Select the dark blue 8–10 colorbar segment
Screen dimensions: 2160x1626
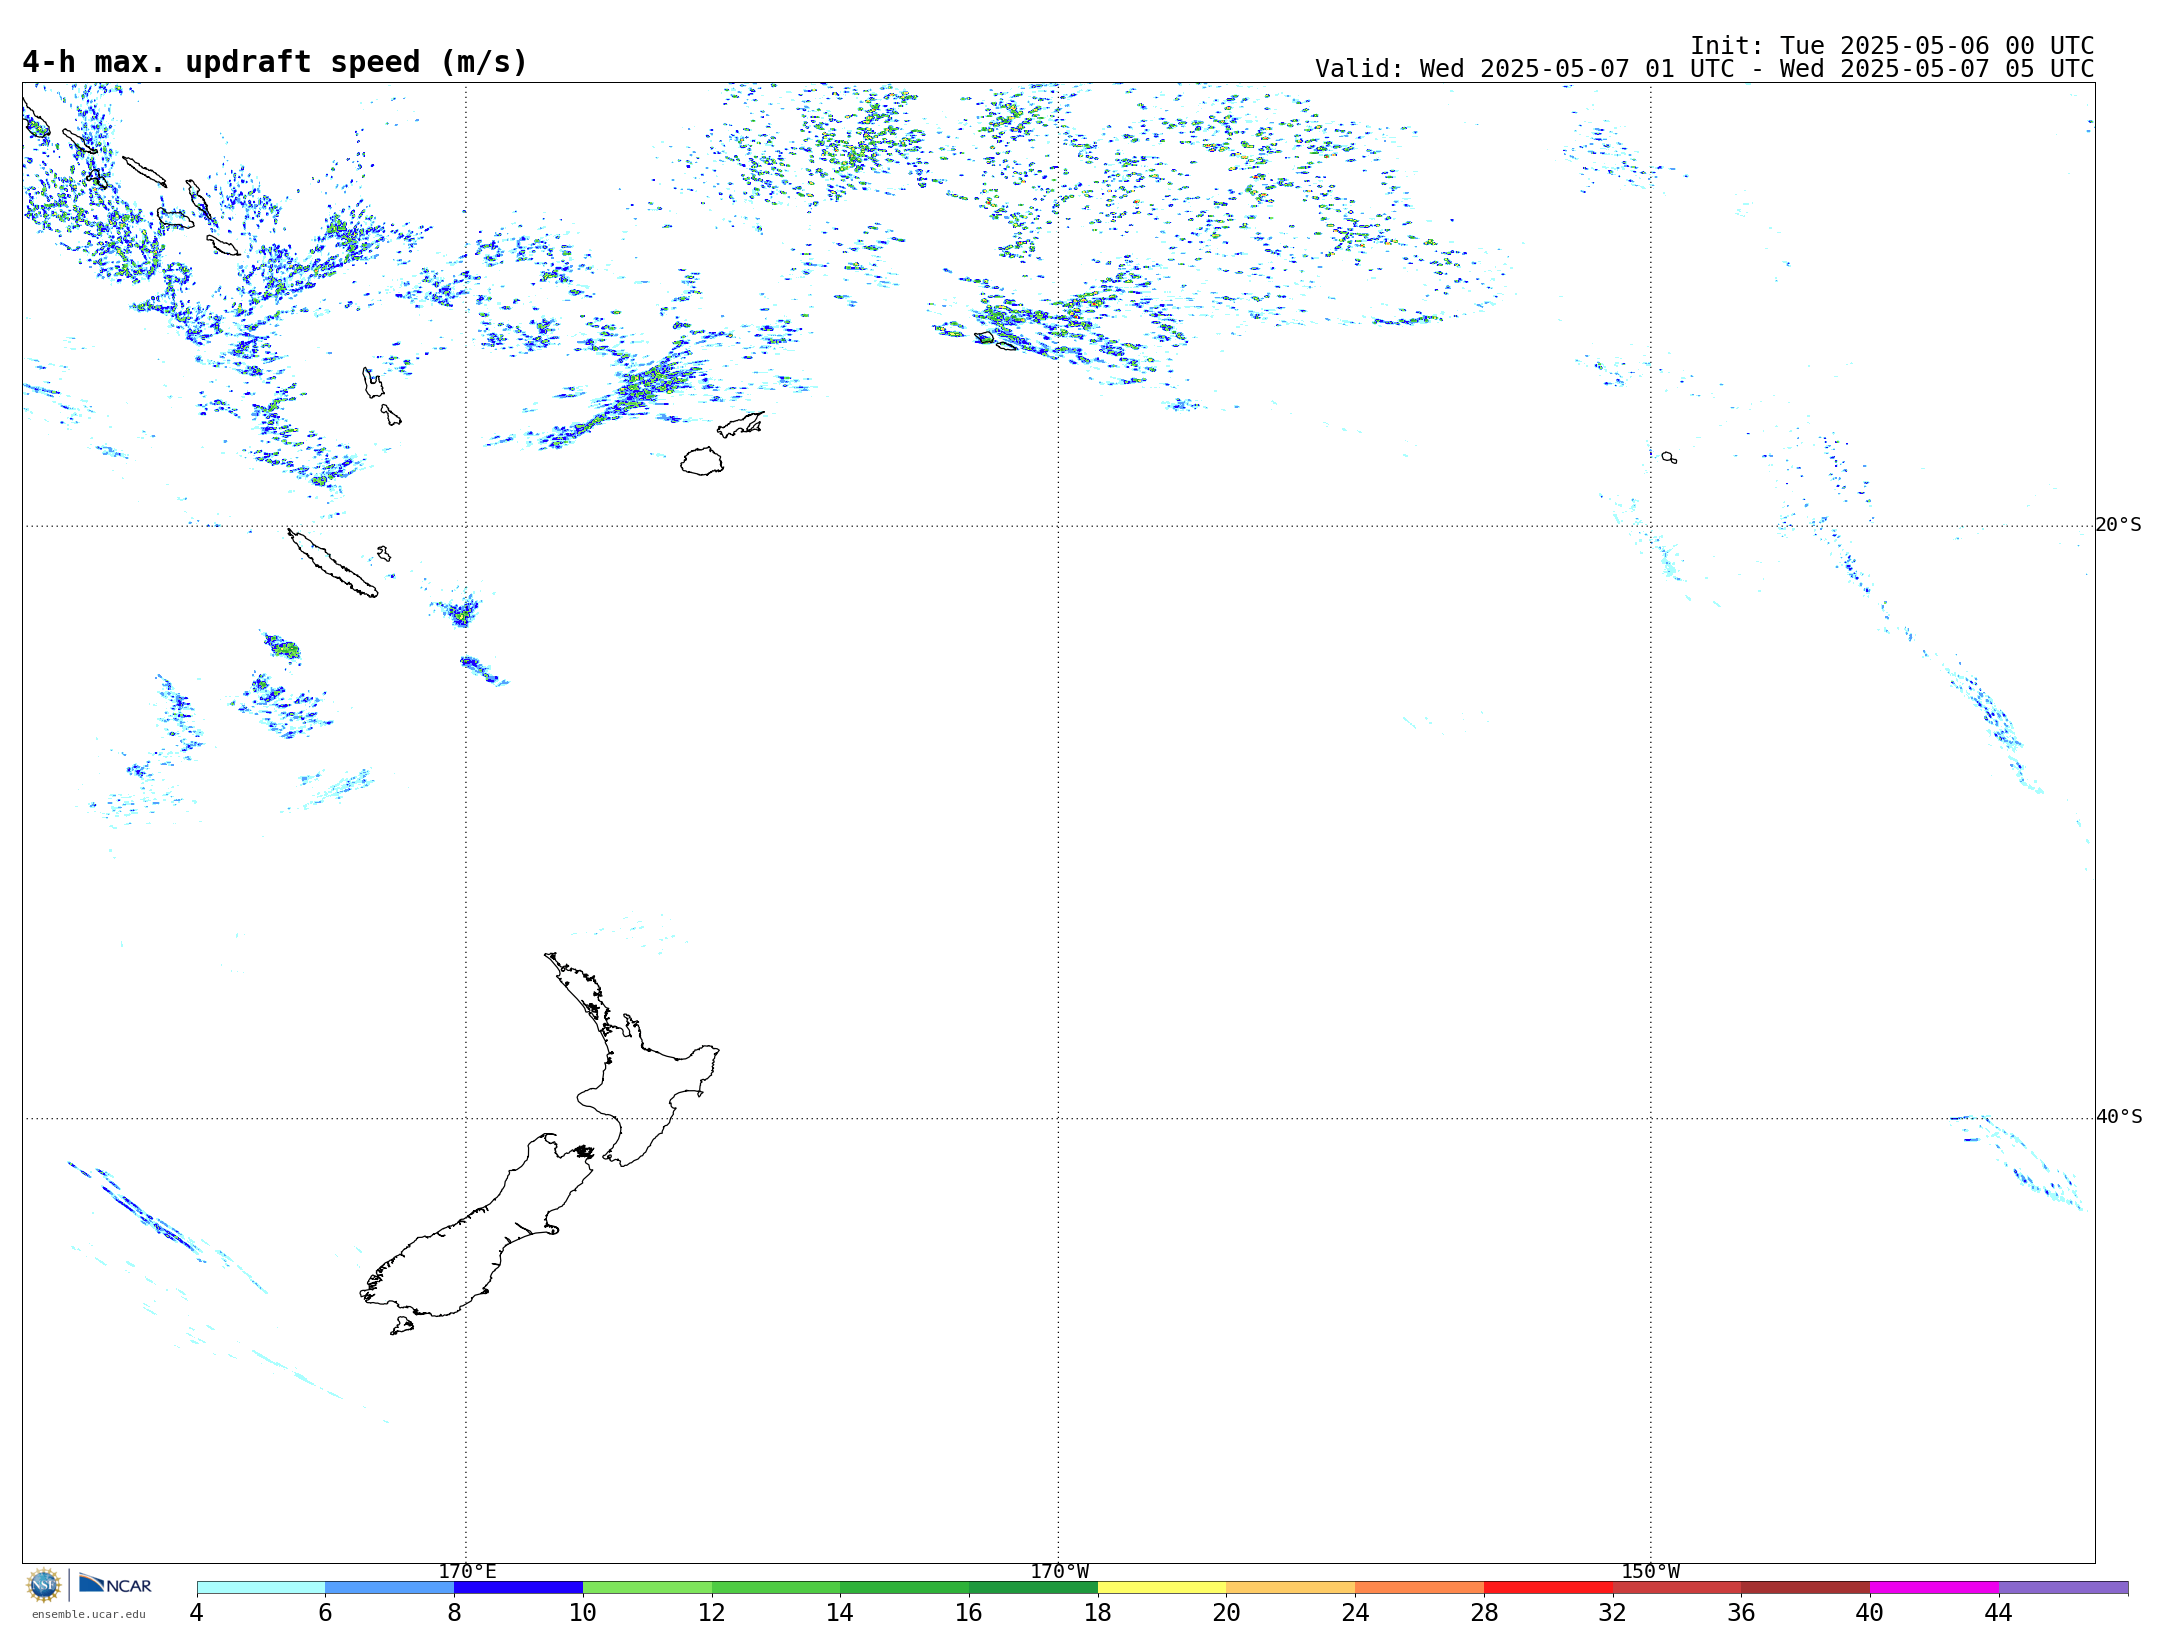pos(518,1588)
